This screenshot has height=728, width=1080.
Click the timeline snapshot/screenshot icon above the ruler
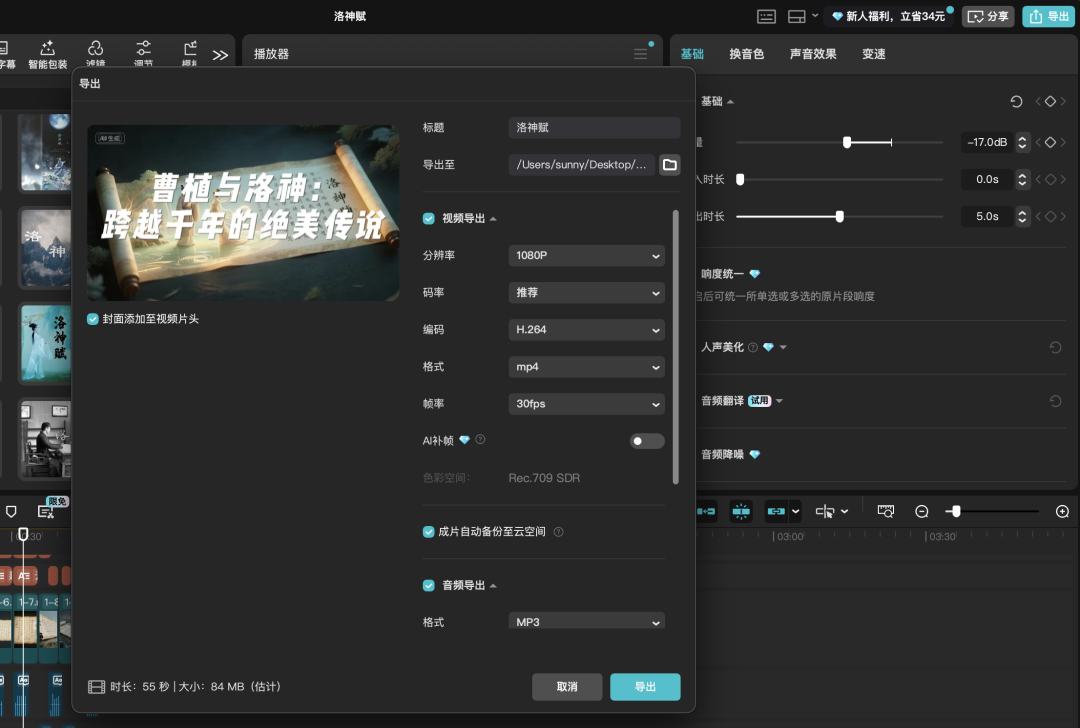coord(885,511)
